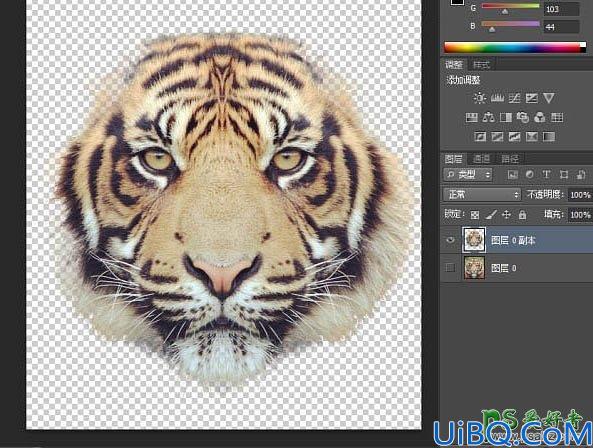Add a Levels adjustment layer
This screenshot has width=593, height=448.
tap(497, 98)
